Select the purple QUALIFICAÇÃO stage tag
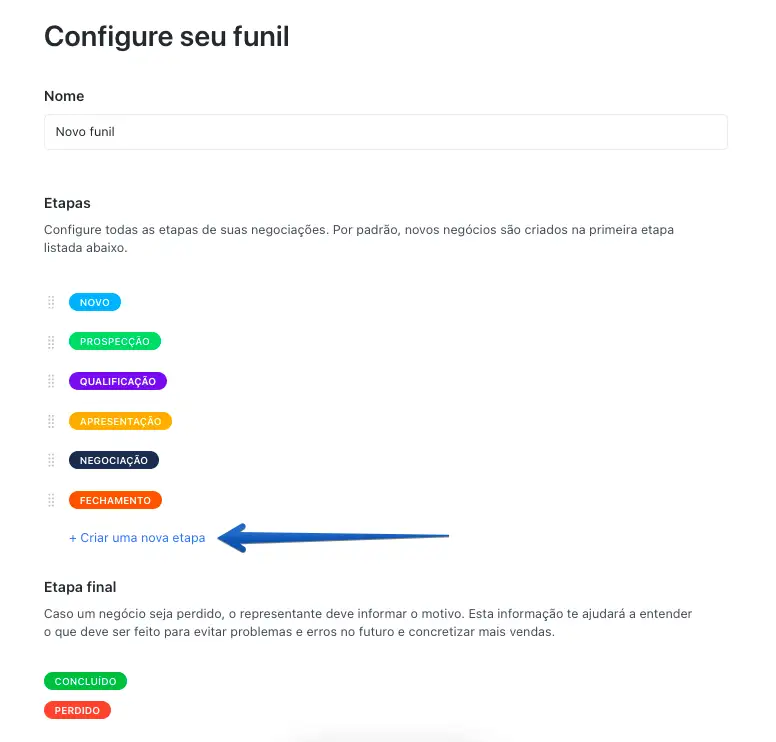Viewport: 776px width, 742px height. pyautogui.click(x=117, y=381)
